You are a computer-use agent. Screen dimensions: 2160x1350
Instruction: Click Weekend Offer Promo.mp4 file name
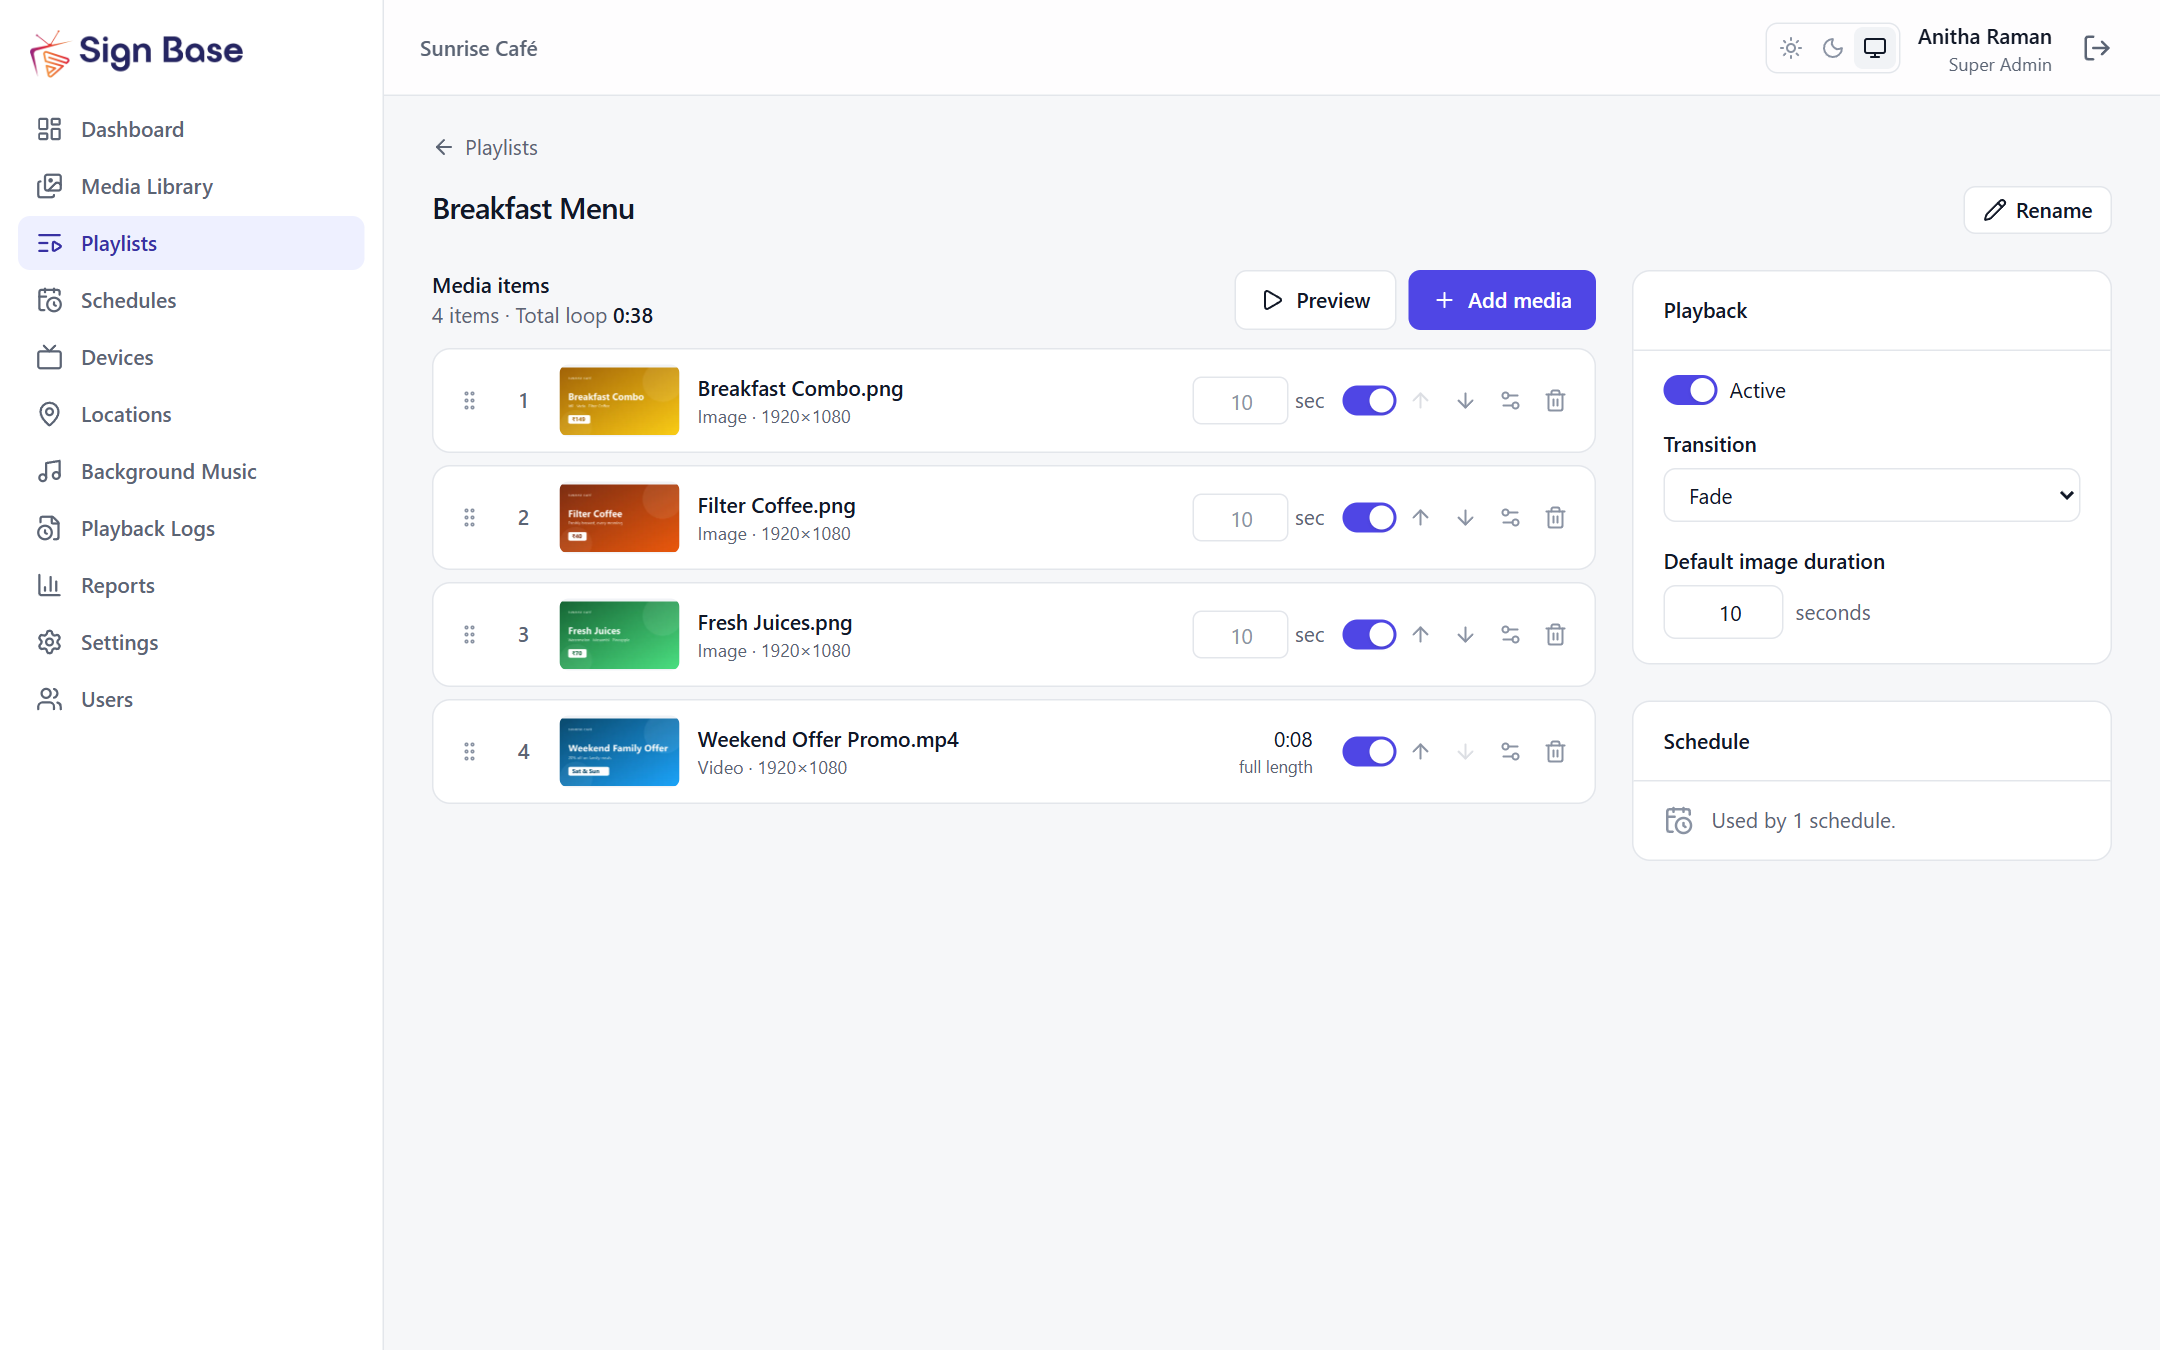pos(828,740)
